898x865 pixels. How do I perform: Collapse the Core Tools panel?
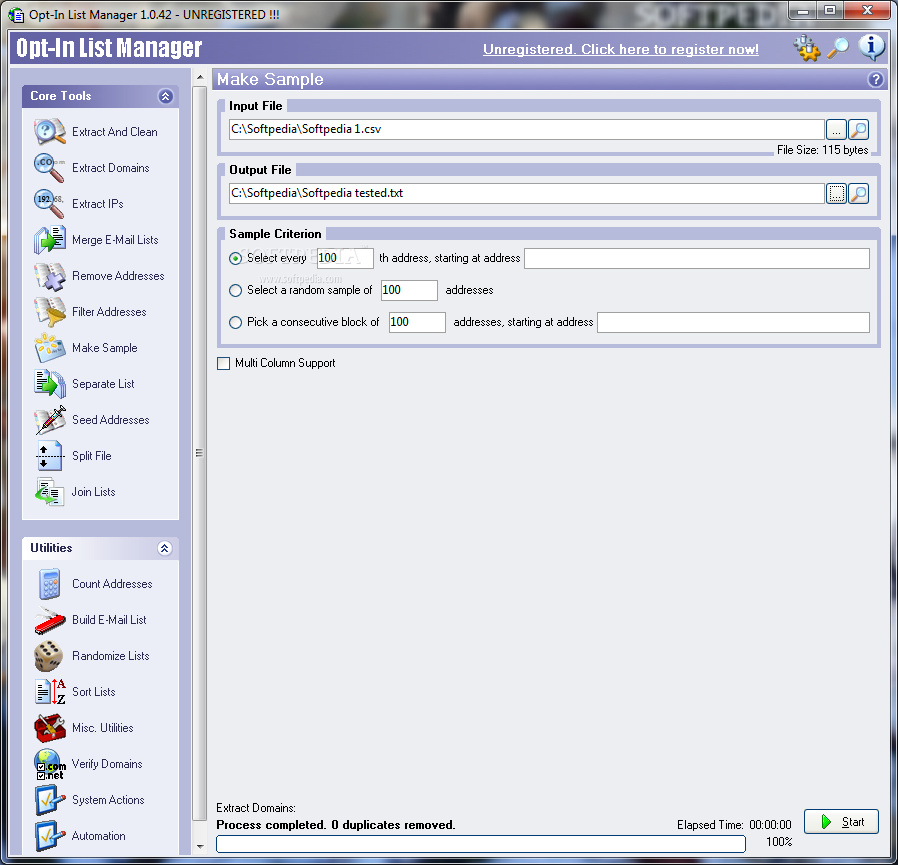pos(166,96)
